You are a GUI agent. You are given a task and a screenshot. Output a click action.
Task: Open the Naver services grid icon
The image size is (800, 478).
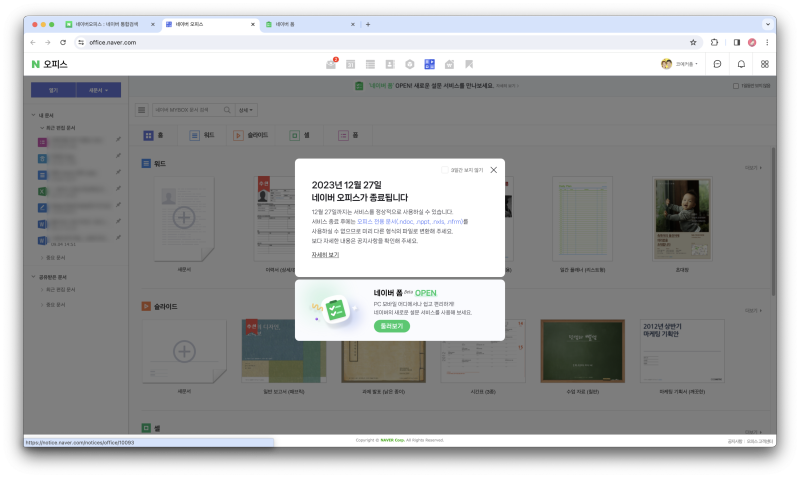pyautogui.click(x=765, y=64)
